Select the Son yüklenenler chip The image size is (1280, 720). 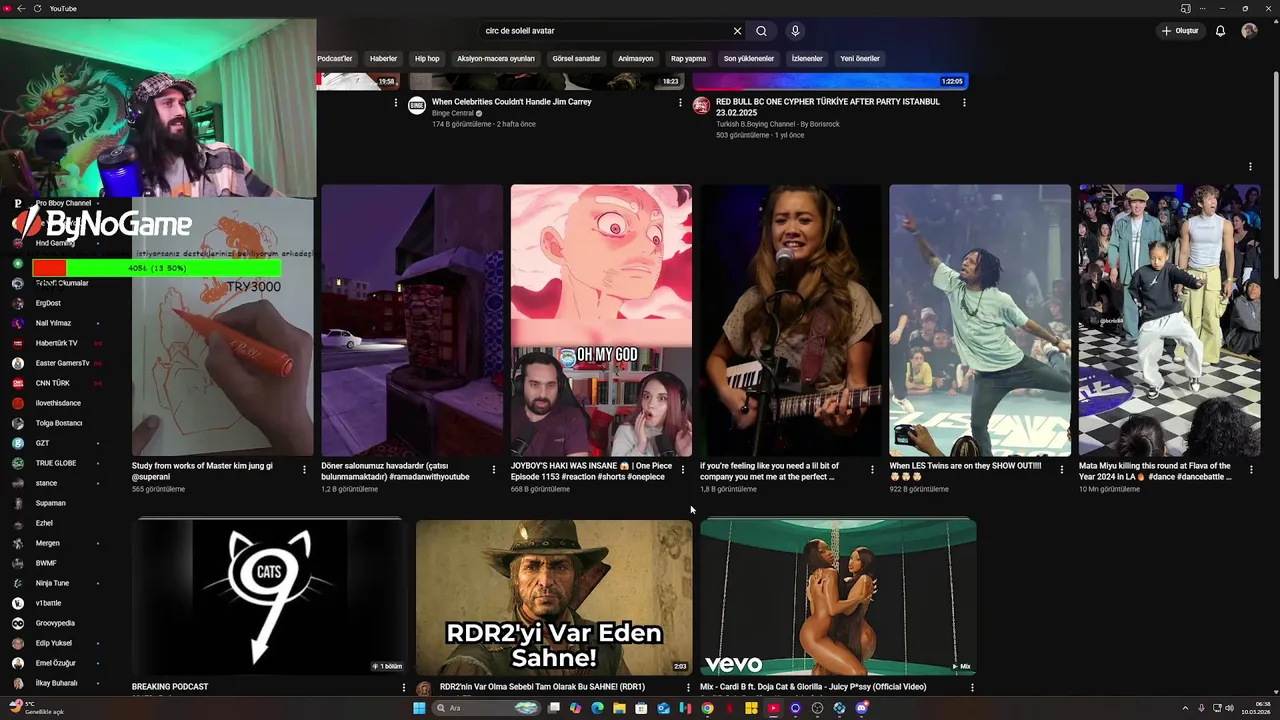(x=749, y=58)
